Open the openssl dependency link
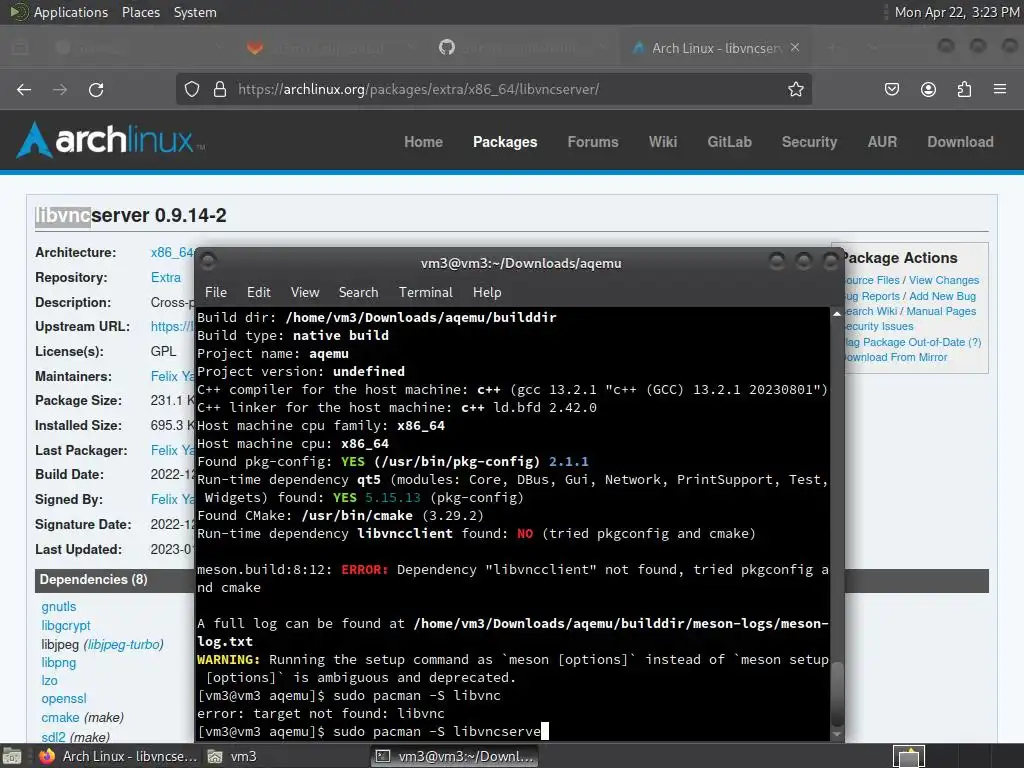The width and height of the screenshot is (1024, 768). click(x=64, y=699)
